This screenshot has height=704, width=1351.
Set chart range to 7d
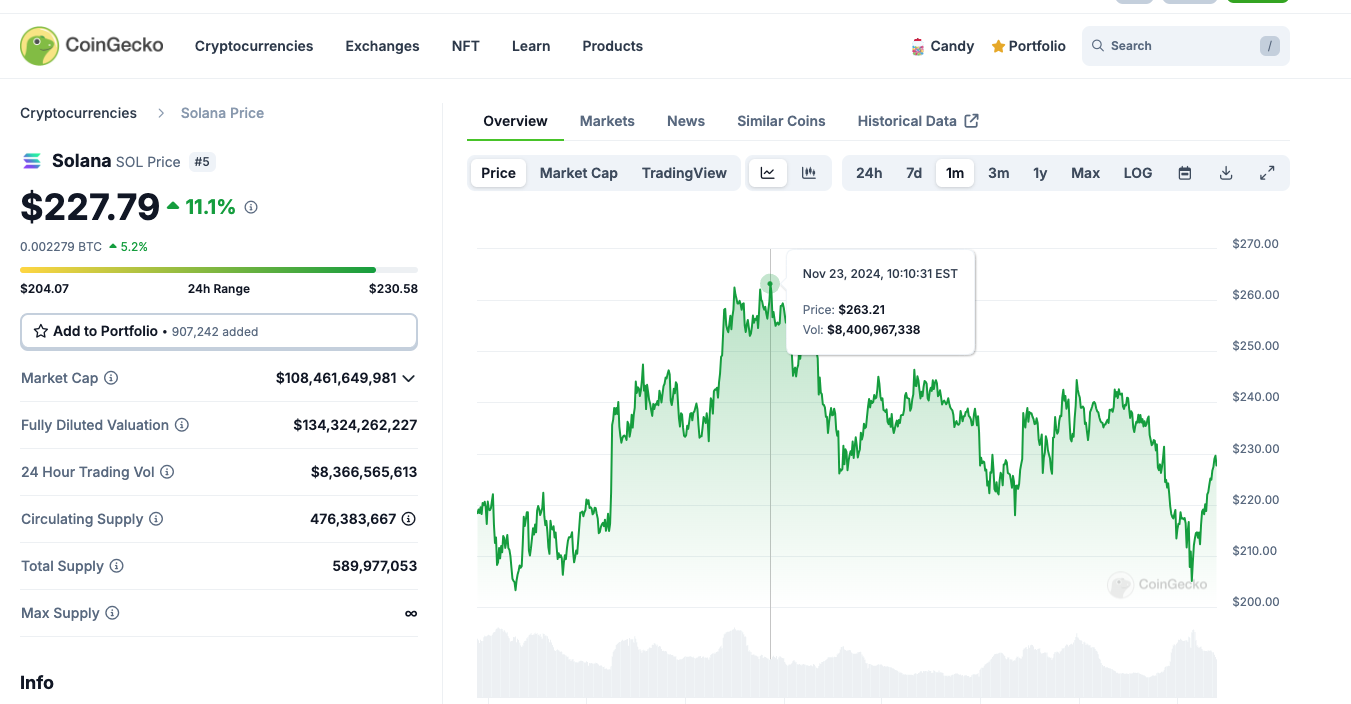914,173
